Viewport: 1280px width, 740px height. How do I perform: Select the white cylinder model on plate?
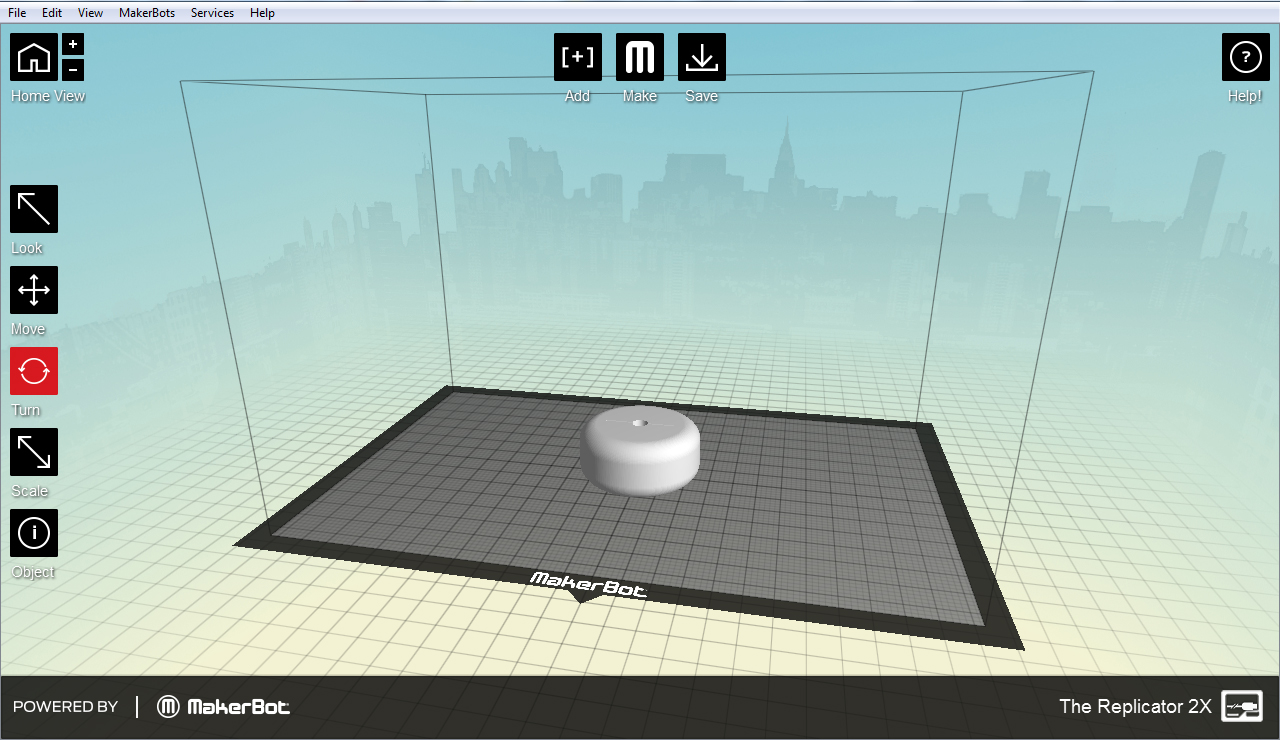pos(640,450)
